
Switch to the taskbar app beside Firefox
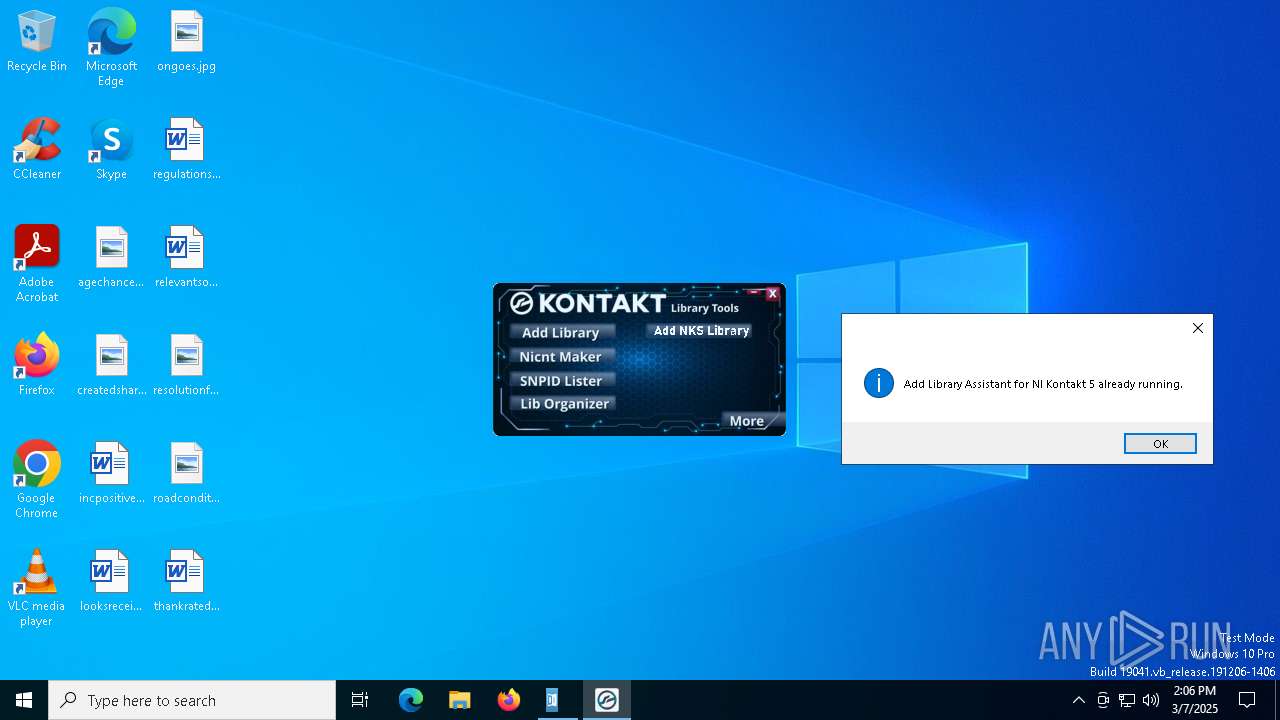click(x=552, y=700)
